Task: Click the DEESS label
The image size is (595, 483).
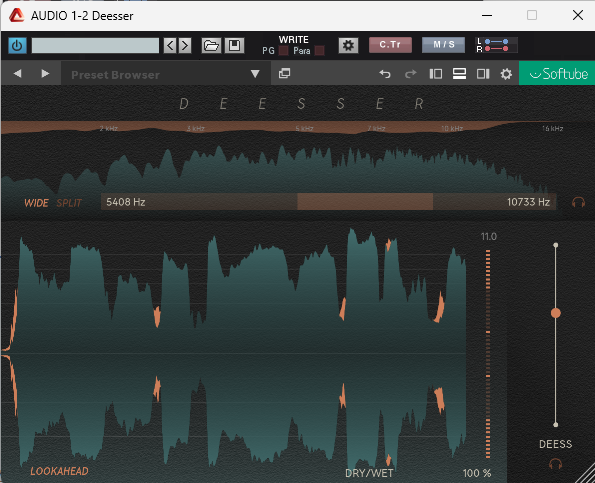Action: pos(556,444)
